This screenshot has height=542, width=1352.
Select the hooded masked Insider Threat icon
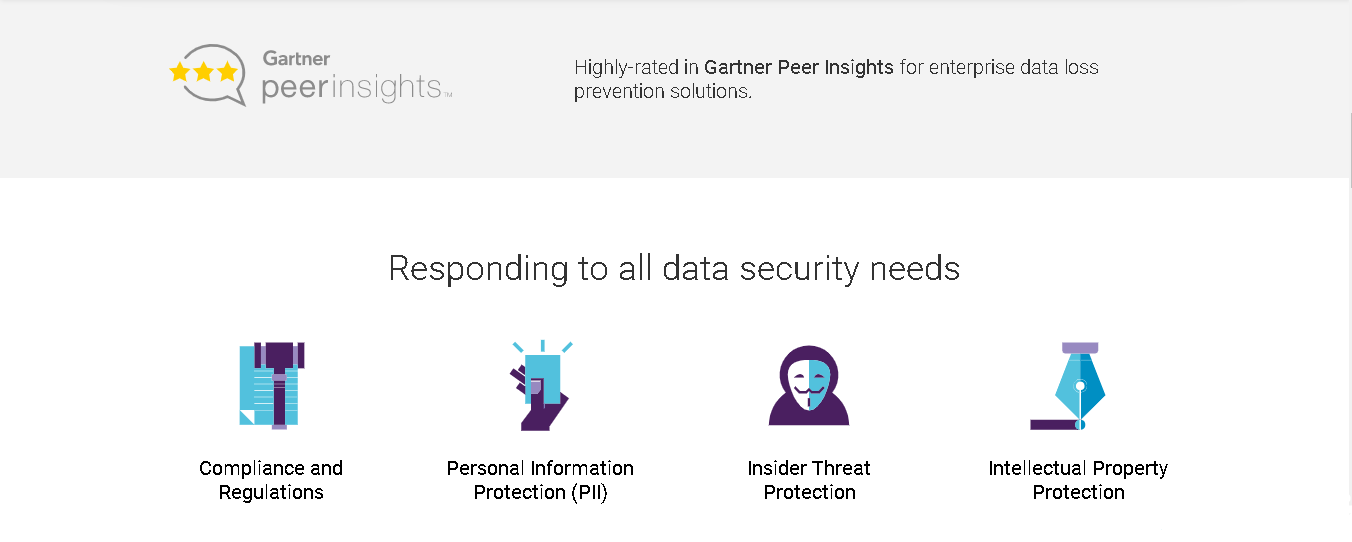808,386
